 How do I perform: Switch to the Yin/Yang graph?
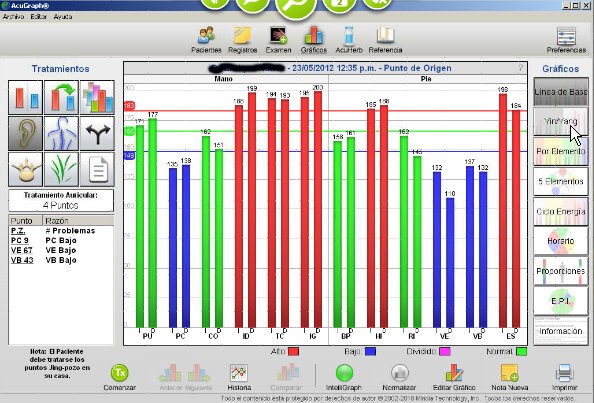tap(561, 122)
